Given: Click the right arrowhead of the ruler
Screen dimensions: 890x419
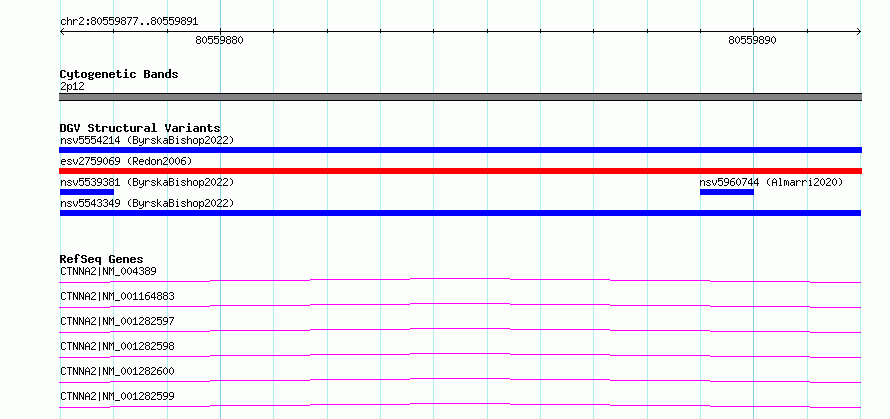Looking at the screenshot, I should coord(859,32).
